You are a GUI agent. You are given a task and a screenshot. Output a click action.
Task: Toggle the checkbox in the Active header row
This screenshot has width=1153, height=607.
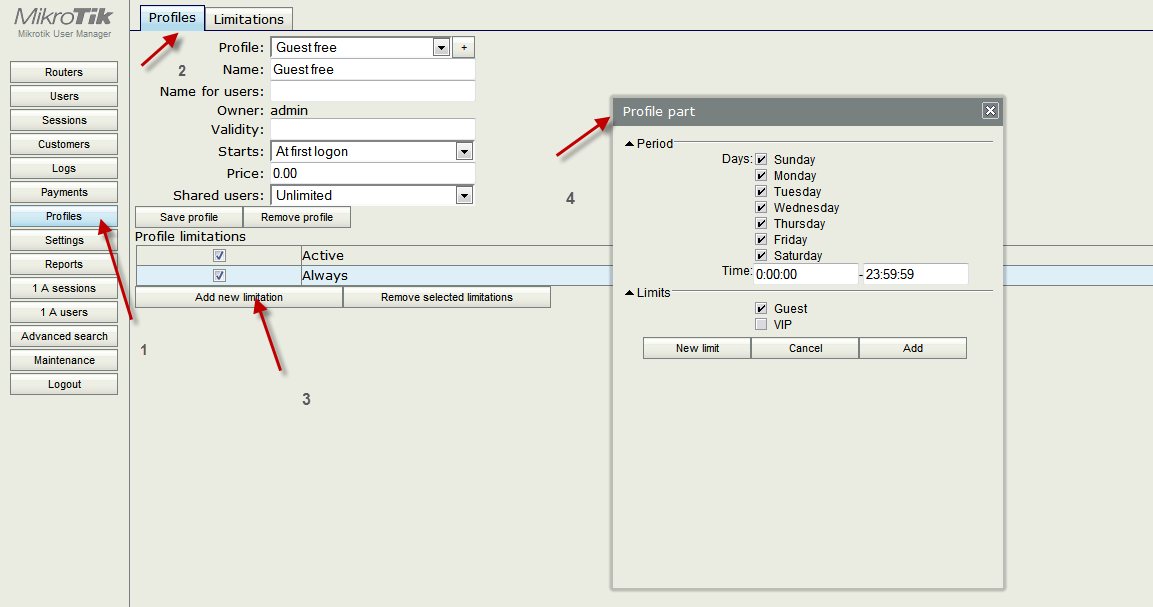click(219, 255)
